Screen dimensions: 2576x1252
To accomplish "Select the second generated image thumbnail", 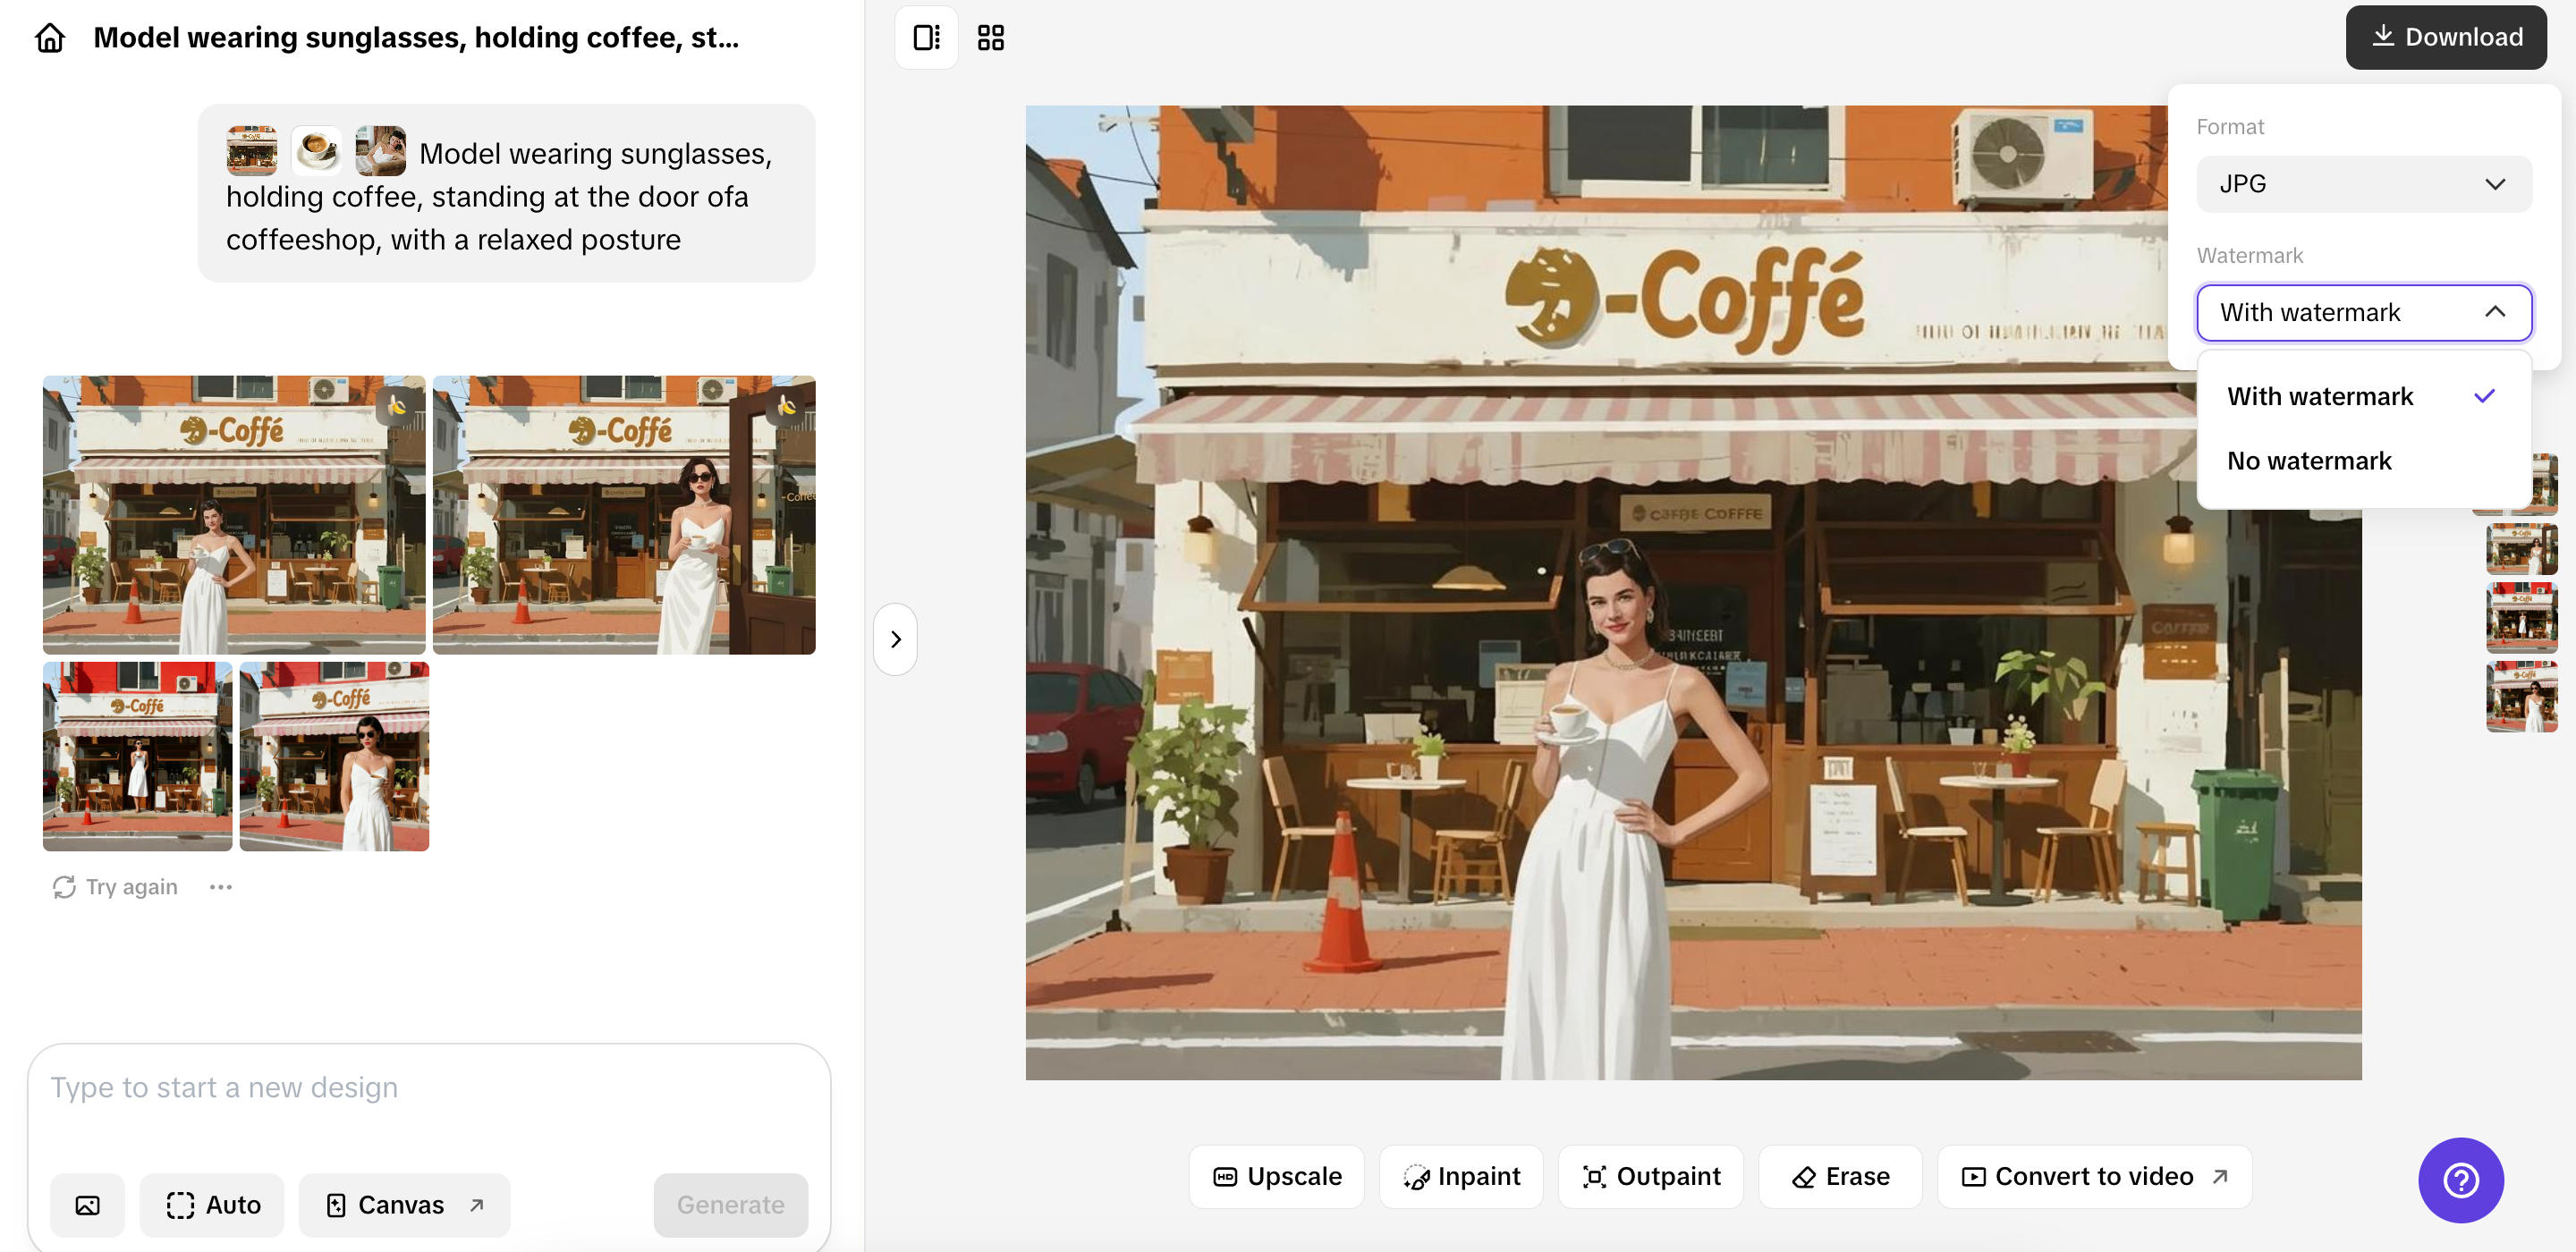I will pyautogui.click(x=624, y=515).
